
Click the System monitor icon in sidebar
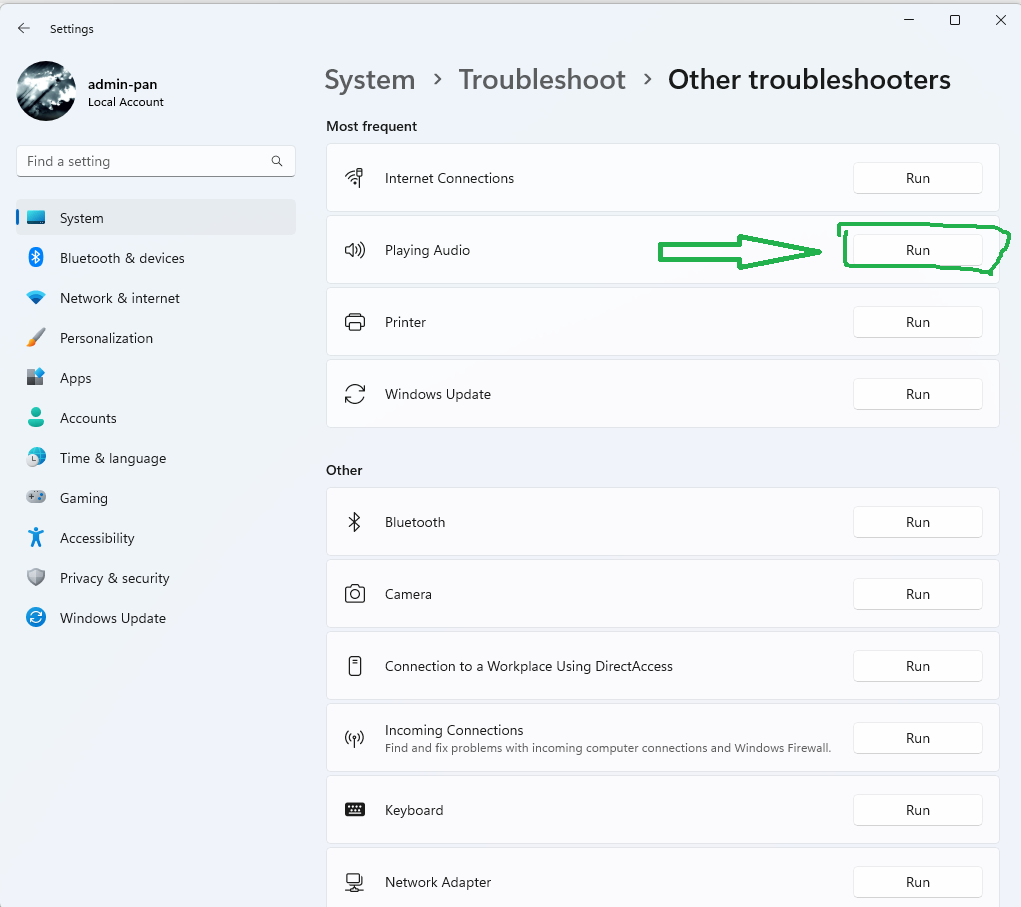pyautogui.click(x=36, y=217)
